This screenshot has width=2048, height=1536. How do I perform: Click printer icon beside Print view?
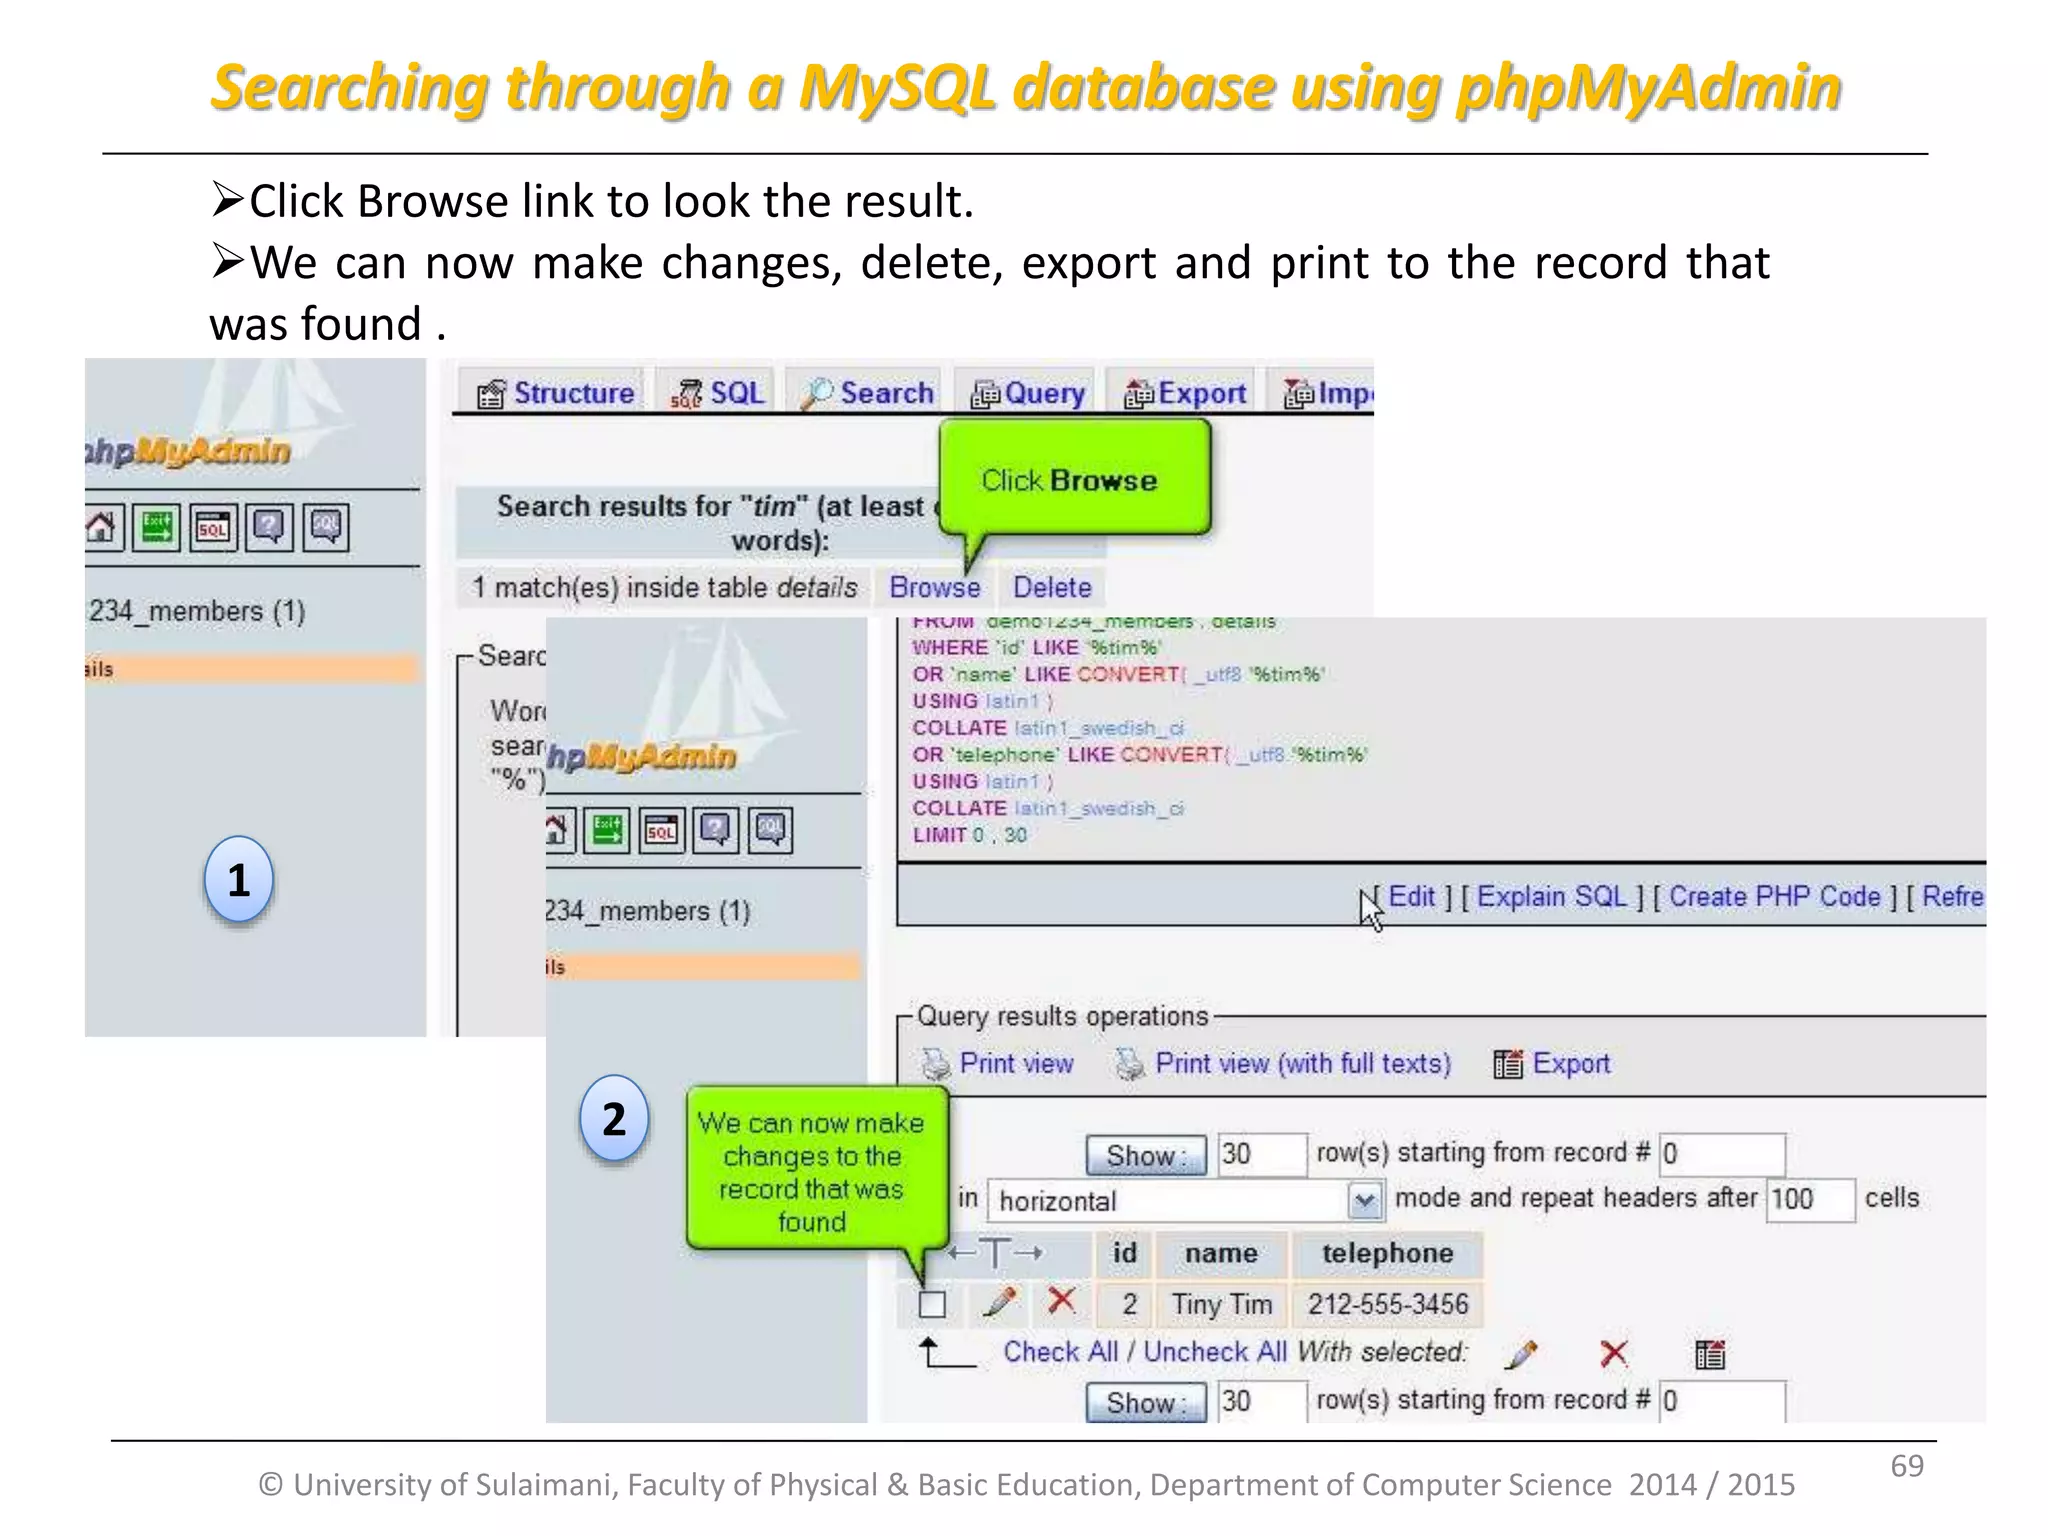936,1064
